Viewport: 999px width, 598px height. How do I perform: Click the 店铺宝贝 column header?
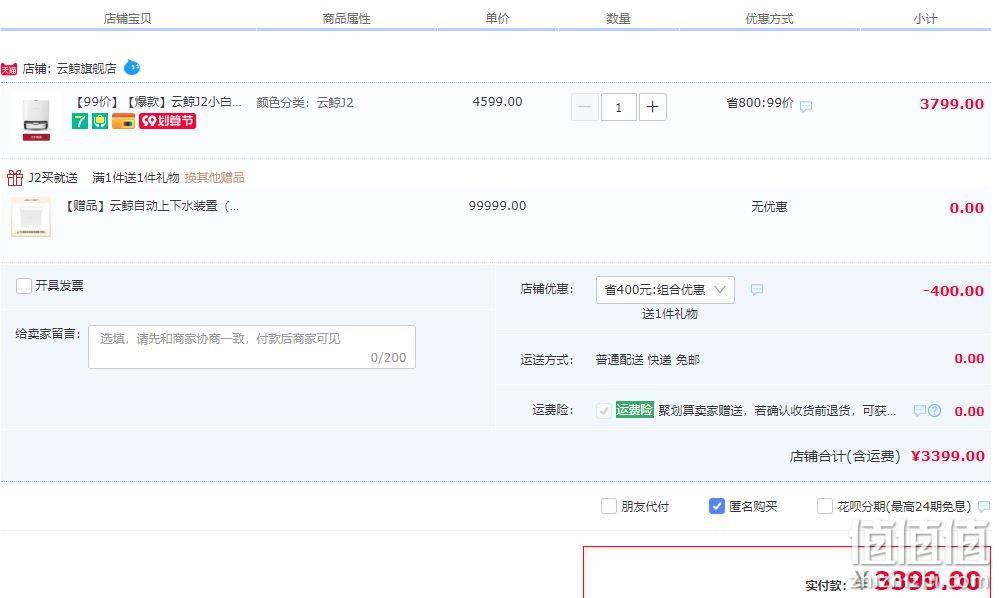pos(127,18)
